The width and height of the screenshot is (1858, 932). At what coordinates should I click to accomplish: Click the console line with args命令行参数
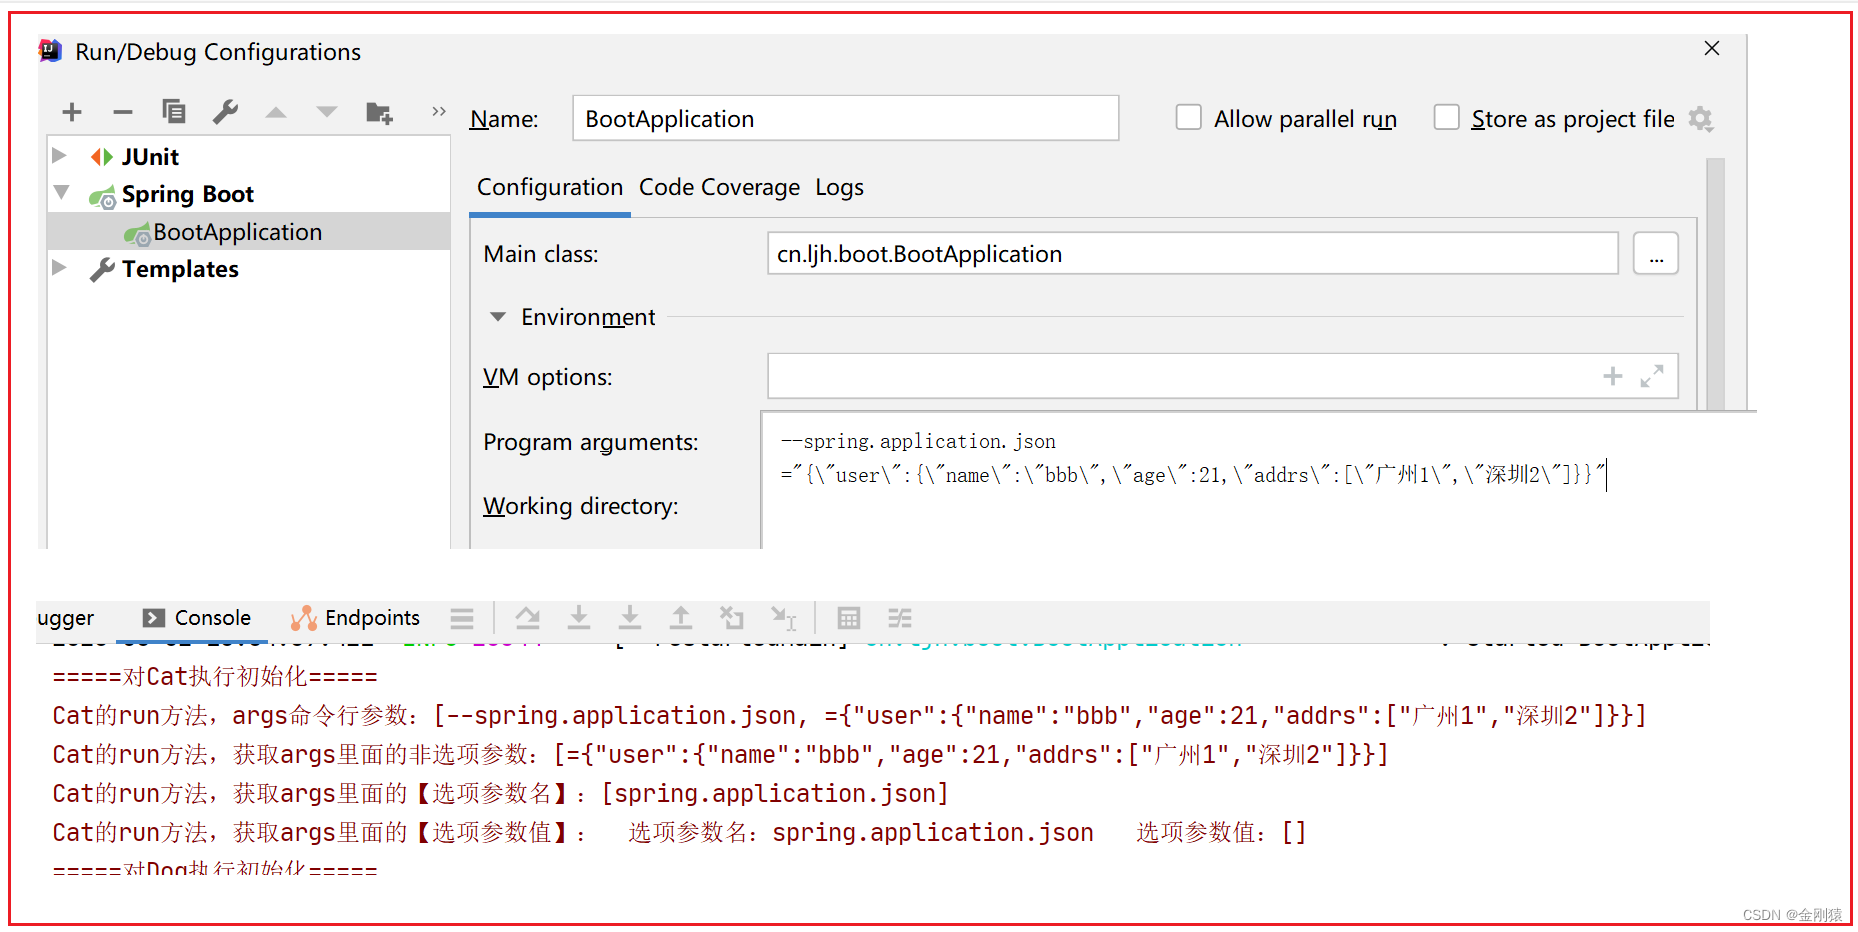850,716
